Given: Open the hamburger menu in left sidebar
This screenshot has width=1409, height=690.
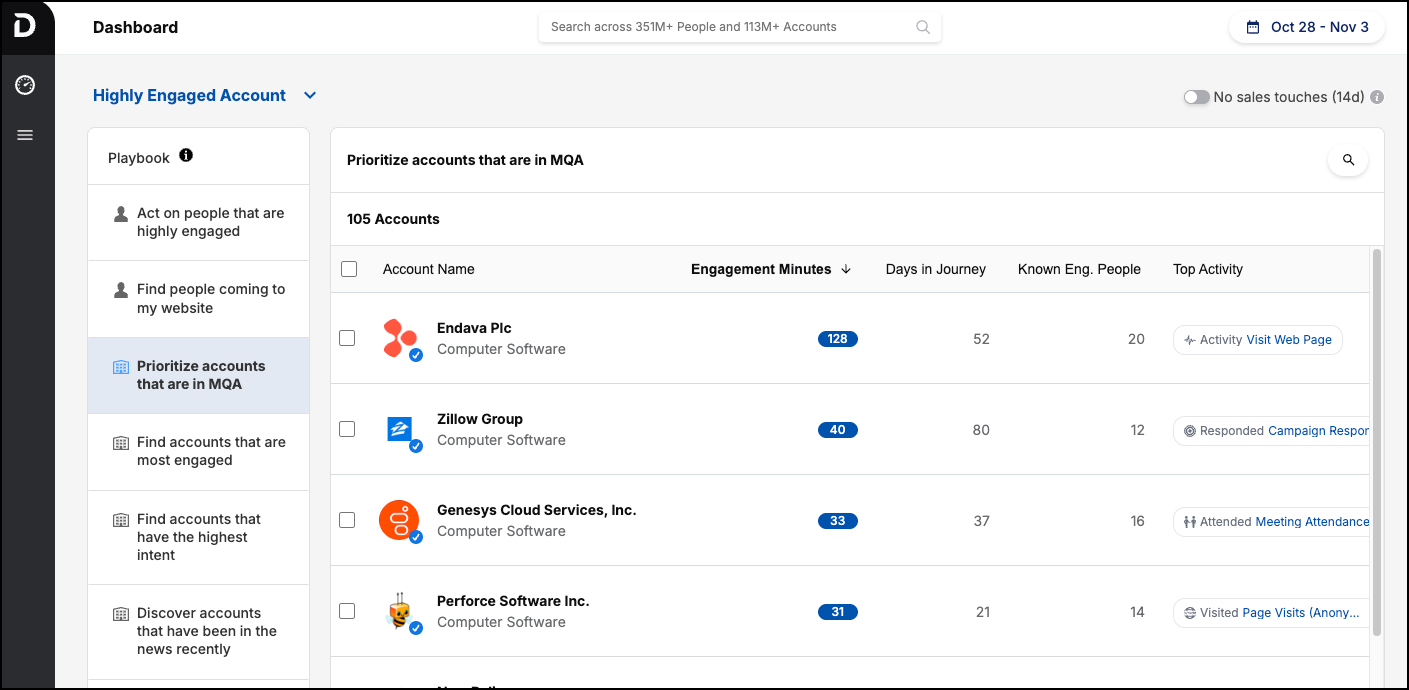Looking at the screenshot, I should [25, 135].
